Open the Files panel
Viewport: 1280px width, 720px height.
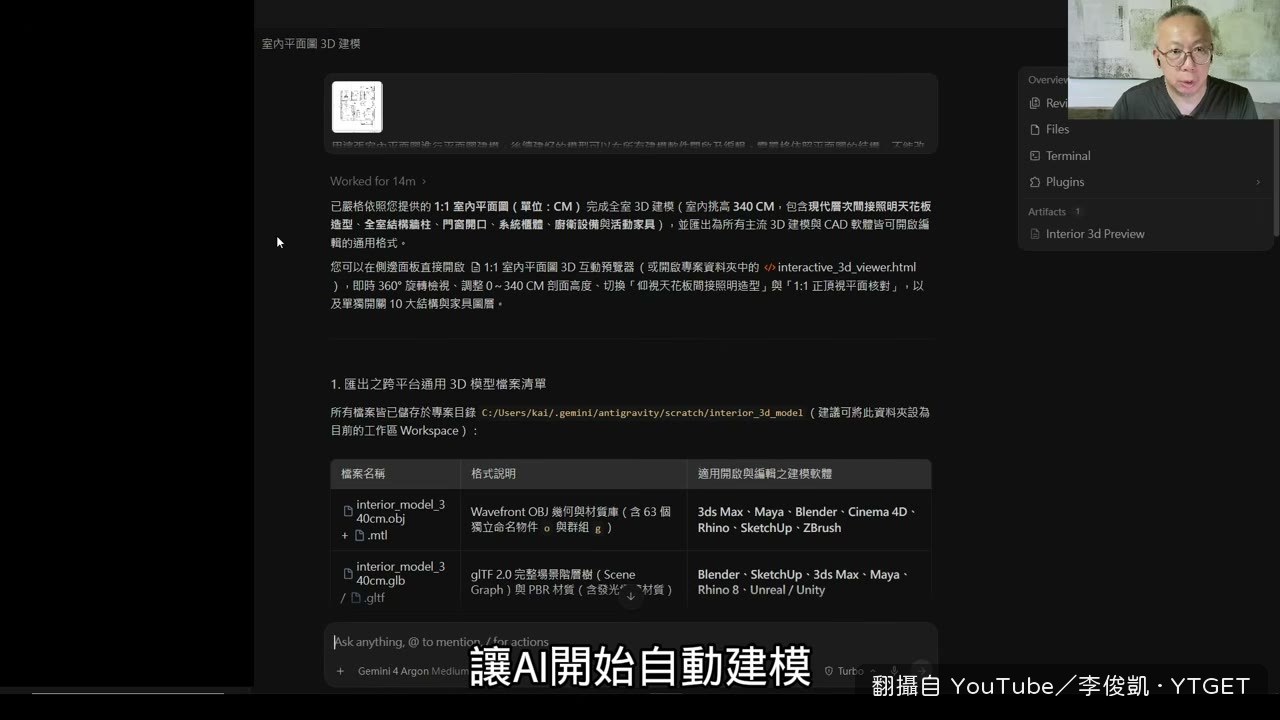click(1057, 129)
